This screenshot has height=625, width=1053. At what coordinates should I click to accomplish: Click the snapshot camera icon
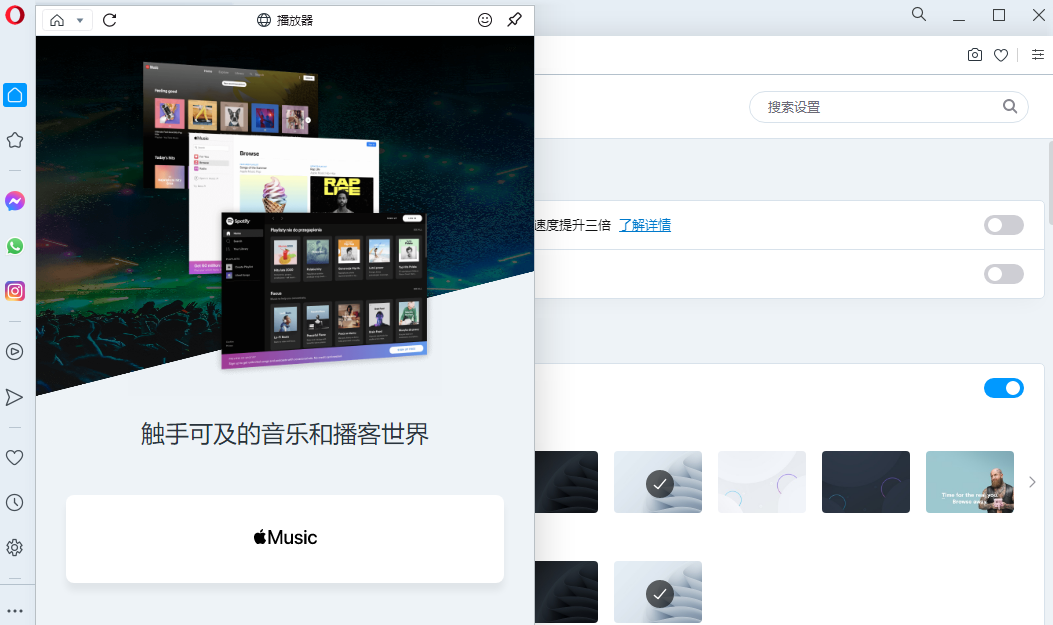pos(975,55)
